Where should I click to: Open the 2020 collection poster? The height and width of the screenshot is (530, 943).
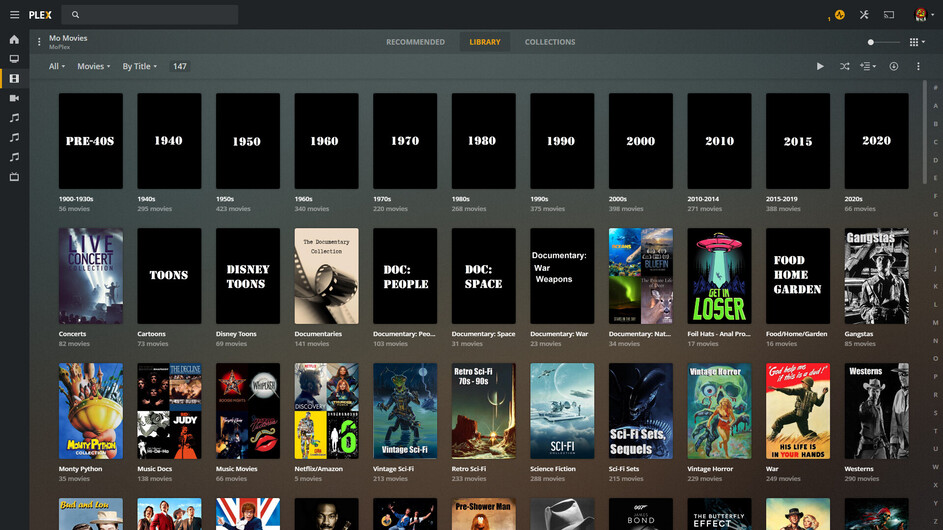[x=876, y=141]
